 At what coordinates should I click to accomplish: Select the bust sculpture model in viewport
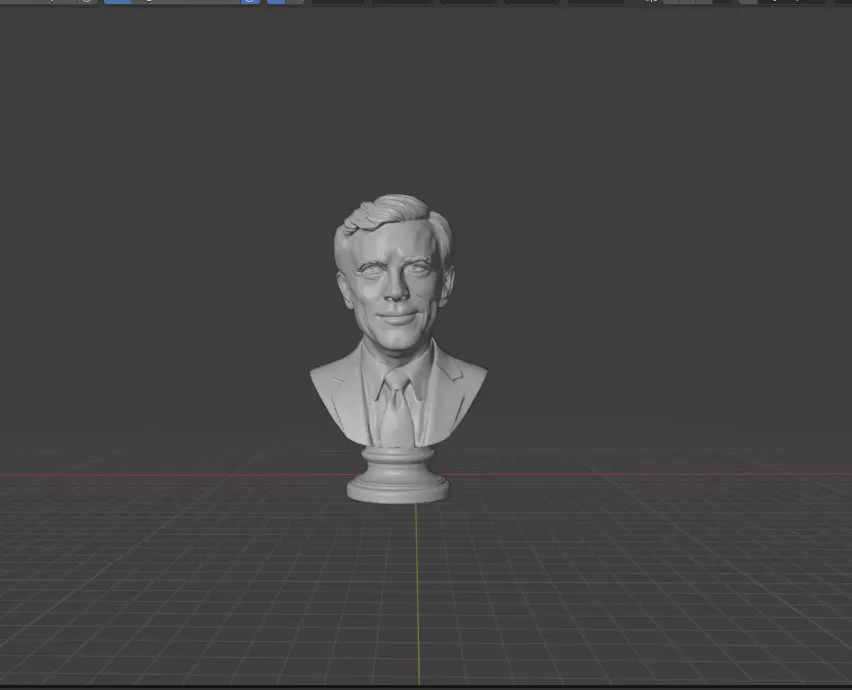[398, 348]
